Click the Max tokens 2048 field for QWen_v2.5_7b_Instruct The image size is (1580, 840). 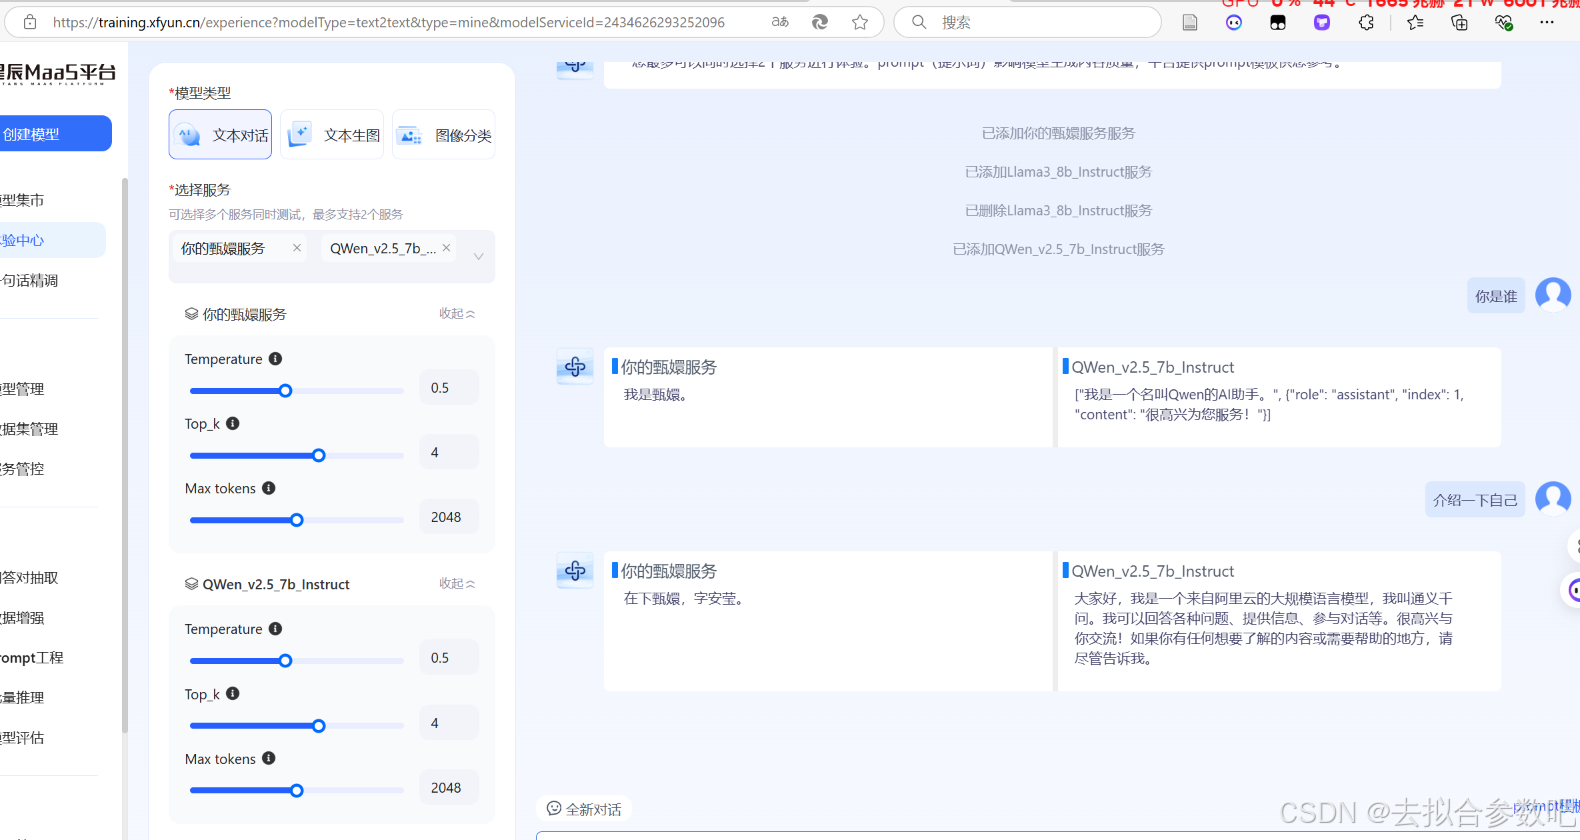point(448,788)
